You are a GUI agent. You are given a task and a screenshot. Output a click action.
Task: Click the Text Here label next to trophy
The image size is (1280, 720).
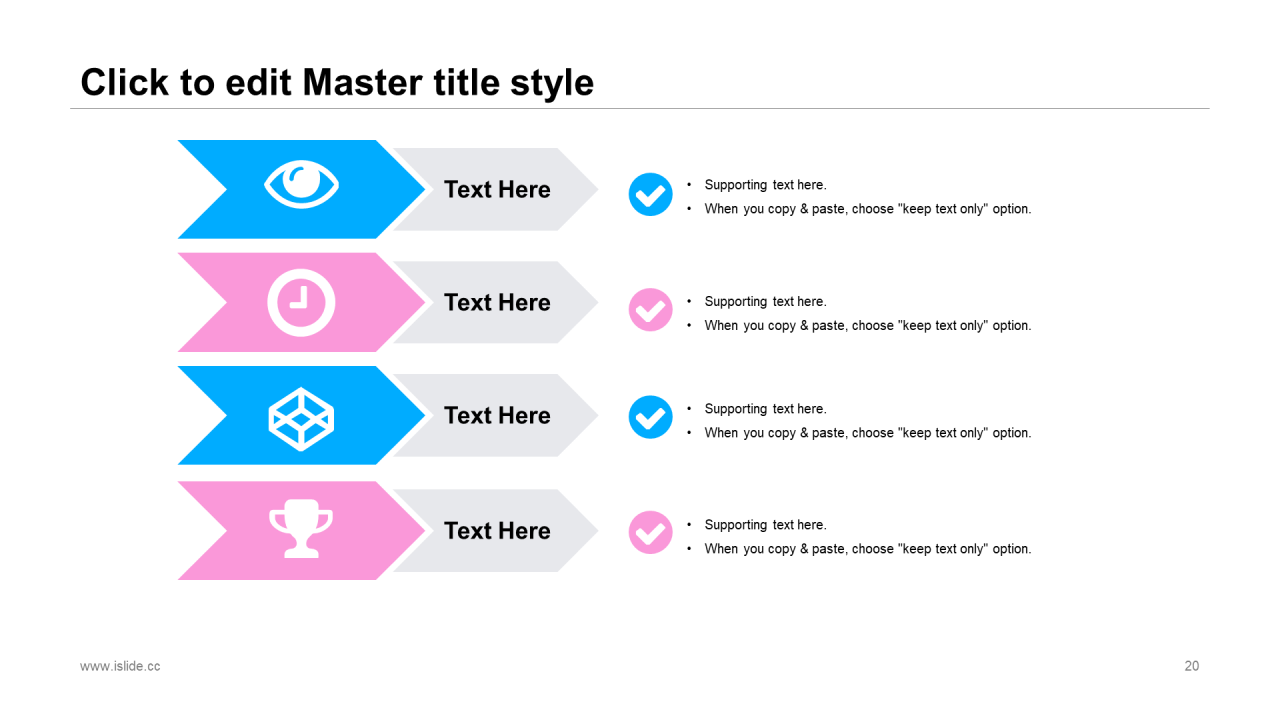[x=497, y=530]
